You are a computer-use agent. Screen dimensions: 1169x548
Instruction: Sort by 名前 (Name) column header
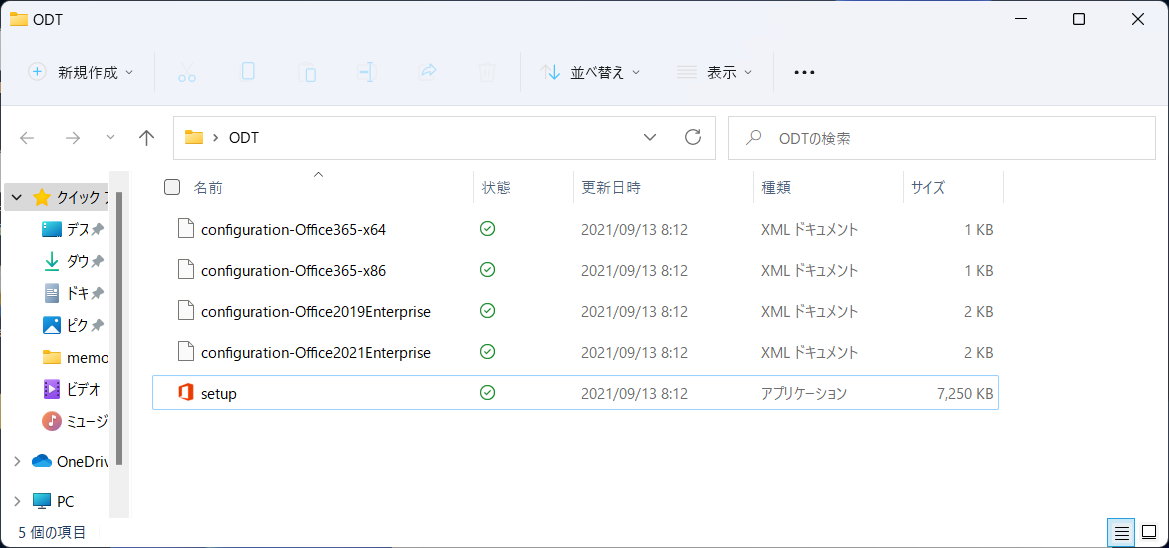208,188
